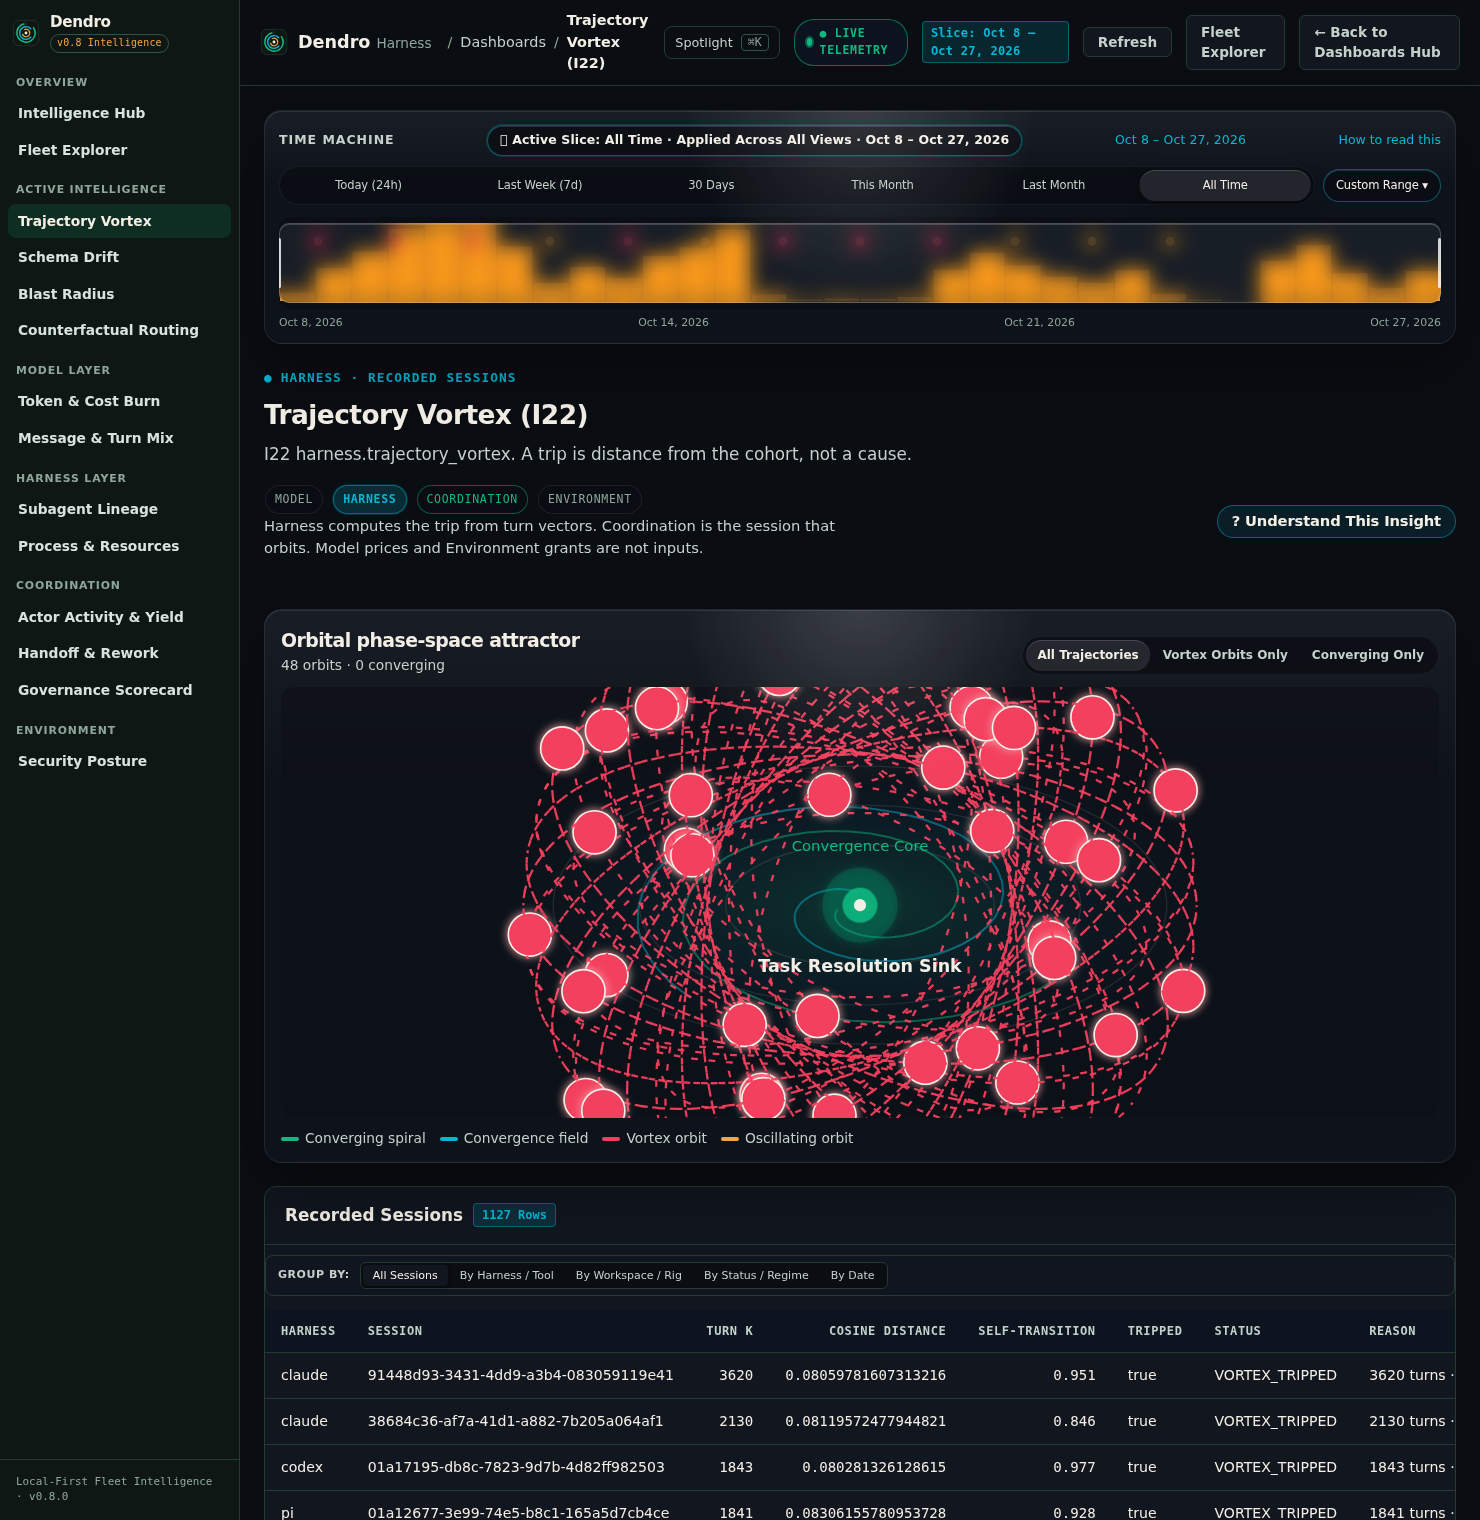1480x1520 pixels.
Task: Filter to Vortex Orbits Only
Action: [1225, 655]
